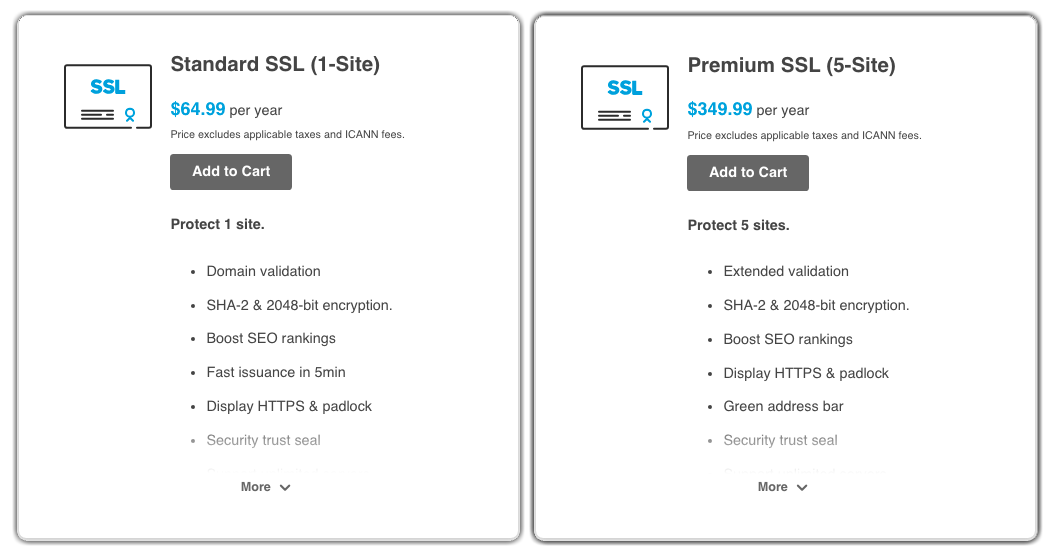Add Standard SSL (1-Site) to cart
The image size is (1060, 549).
[231, 172]
